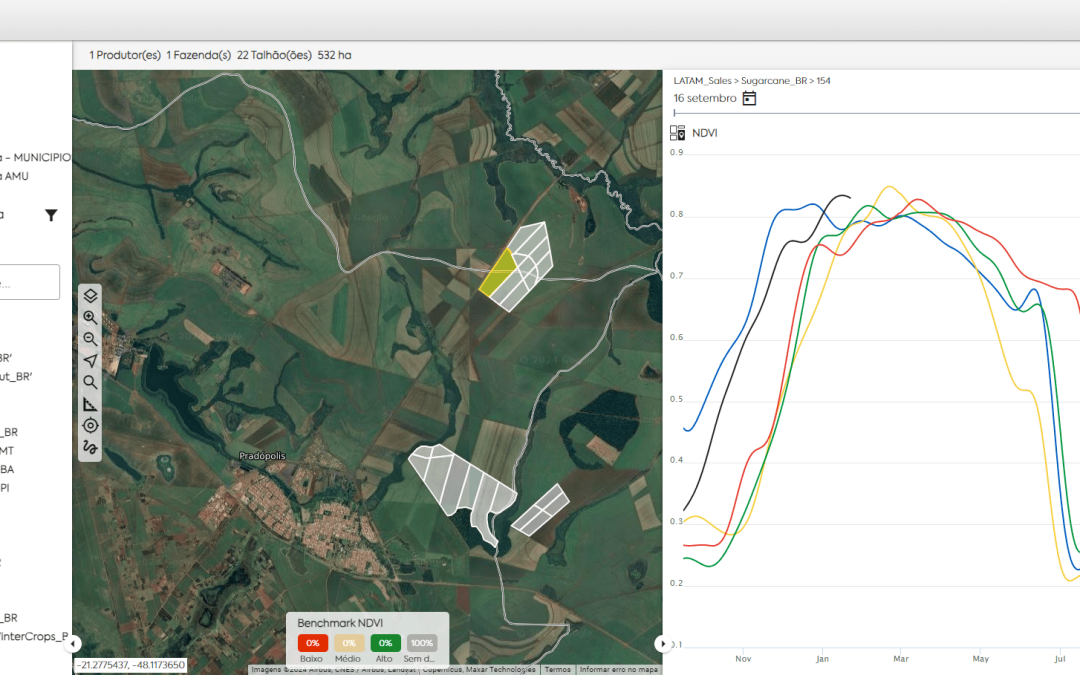Open the map layers selector
1080x675 pixels.
[90, 296]
